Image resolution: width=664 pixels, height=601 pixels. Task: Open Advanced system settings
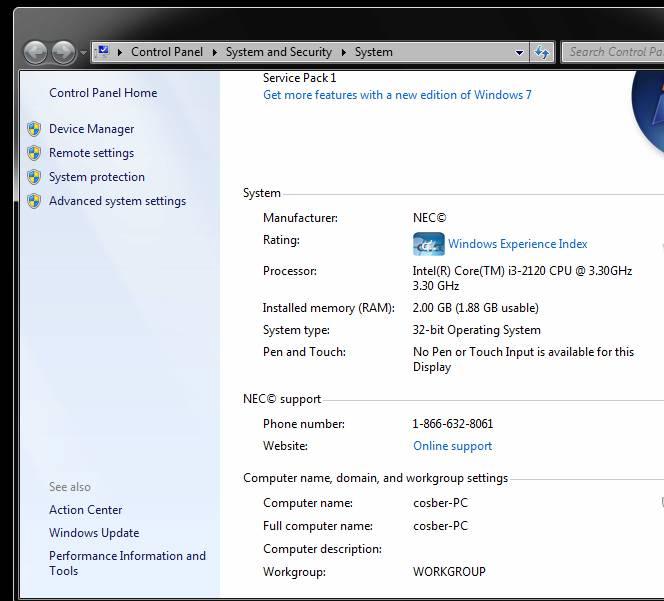point(117,201)
